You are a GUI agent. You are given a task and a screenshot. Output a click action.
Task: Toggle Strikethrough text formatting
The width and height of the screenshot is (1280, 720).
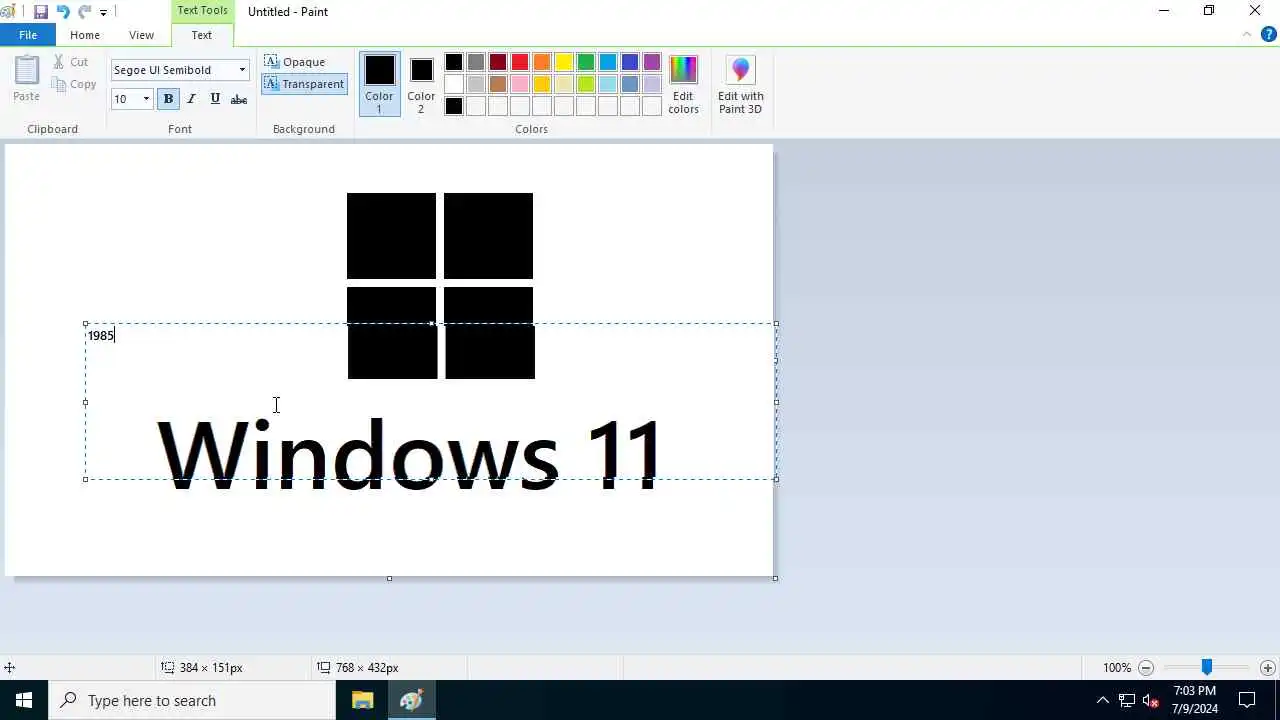(x=239, y=99)
